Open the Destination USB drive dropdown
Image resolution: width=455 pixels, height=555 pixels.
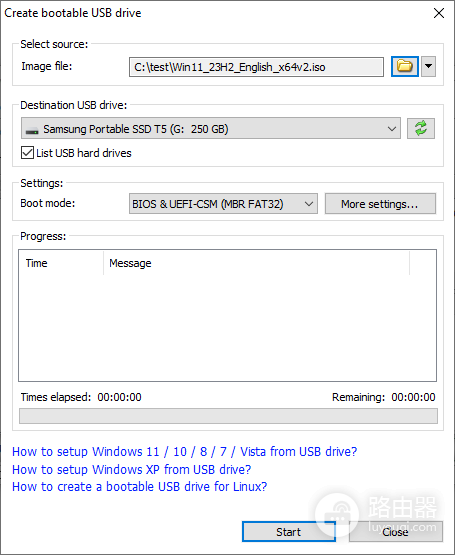(211, 128)
